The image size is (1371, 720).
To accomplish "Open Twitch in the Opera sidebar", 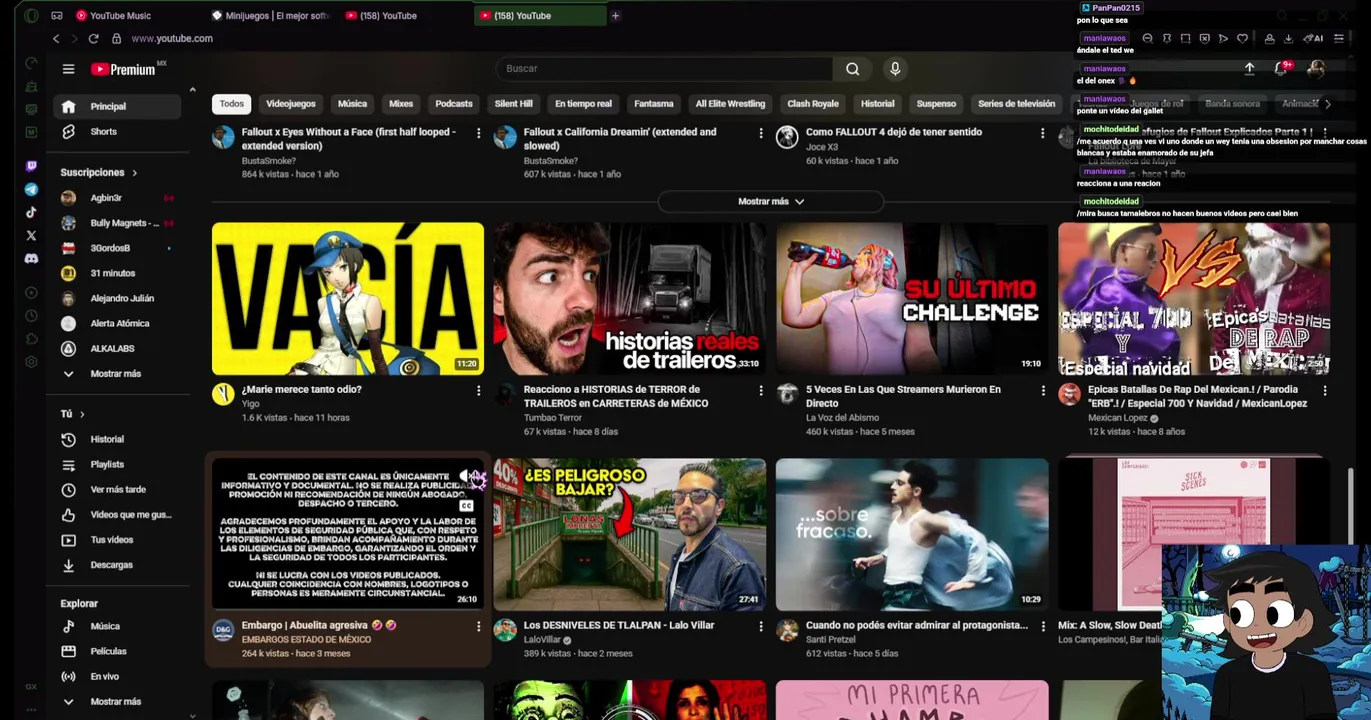I will coord(31,166).
